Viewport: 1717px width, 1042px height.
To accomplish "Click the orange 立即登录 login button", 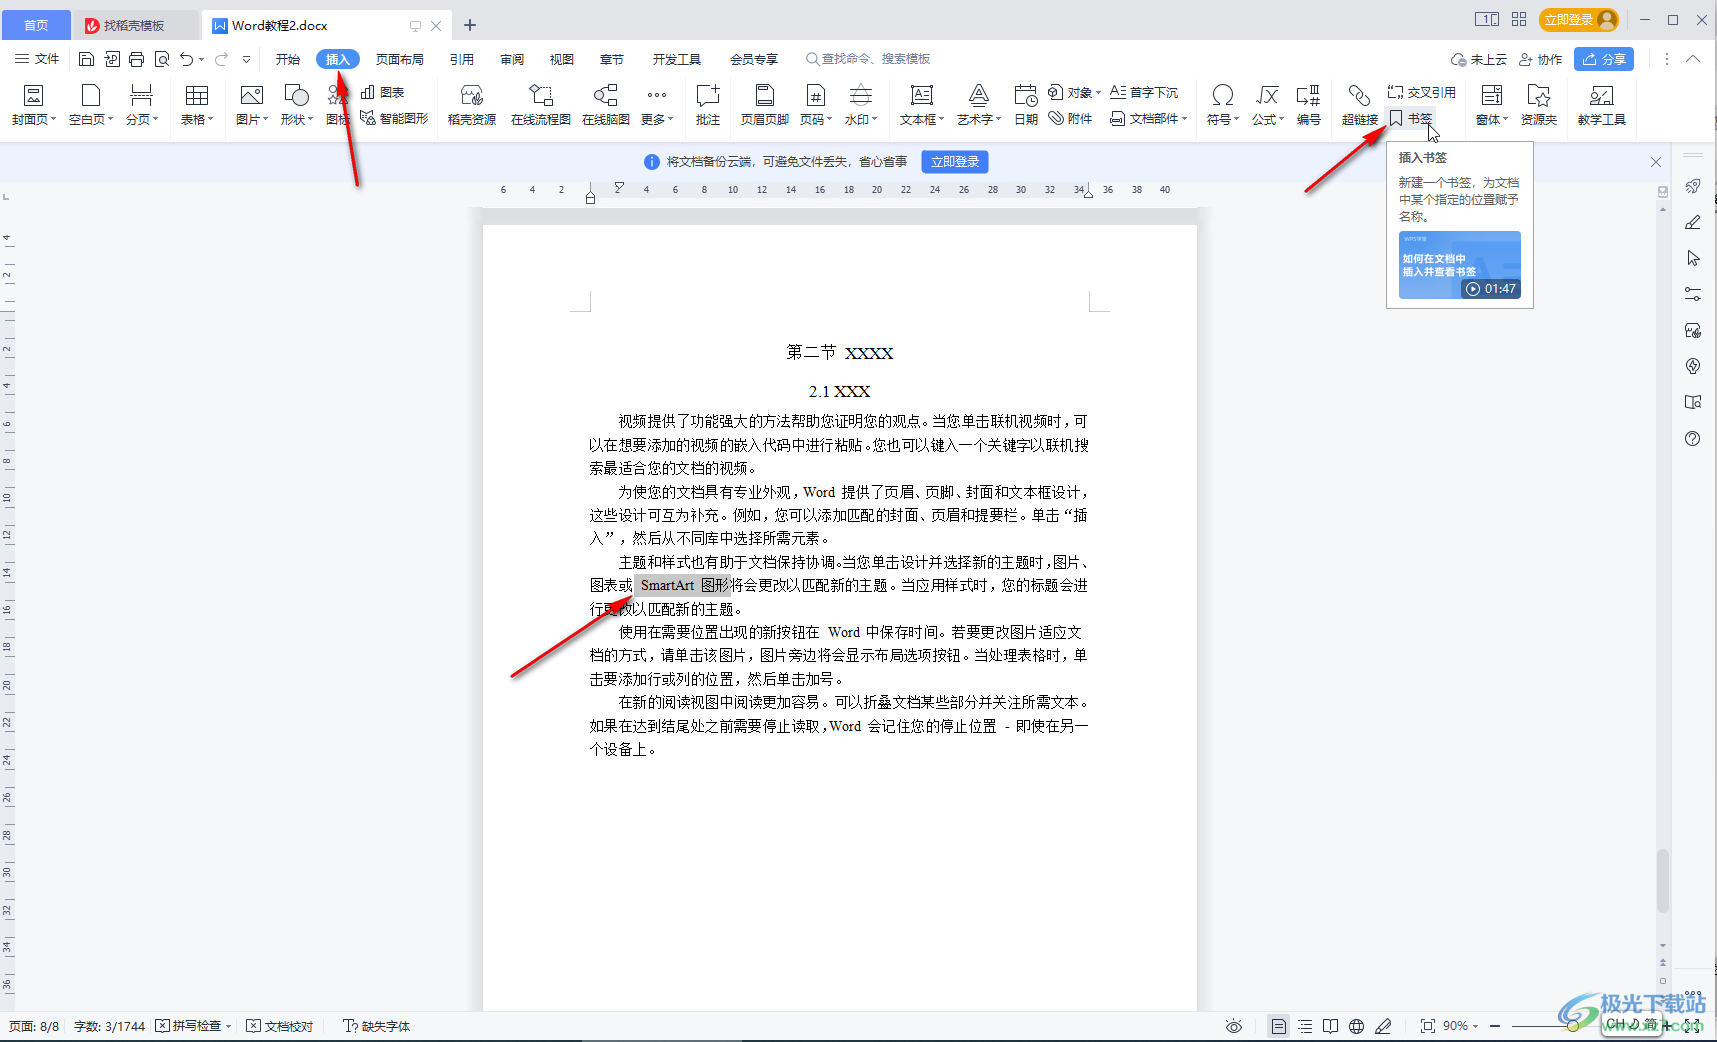I will click(x=1580, y=20).
